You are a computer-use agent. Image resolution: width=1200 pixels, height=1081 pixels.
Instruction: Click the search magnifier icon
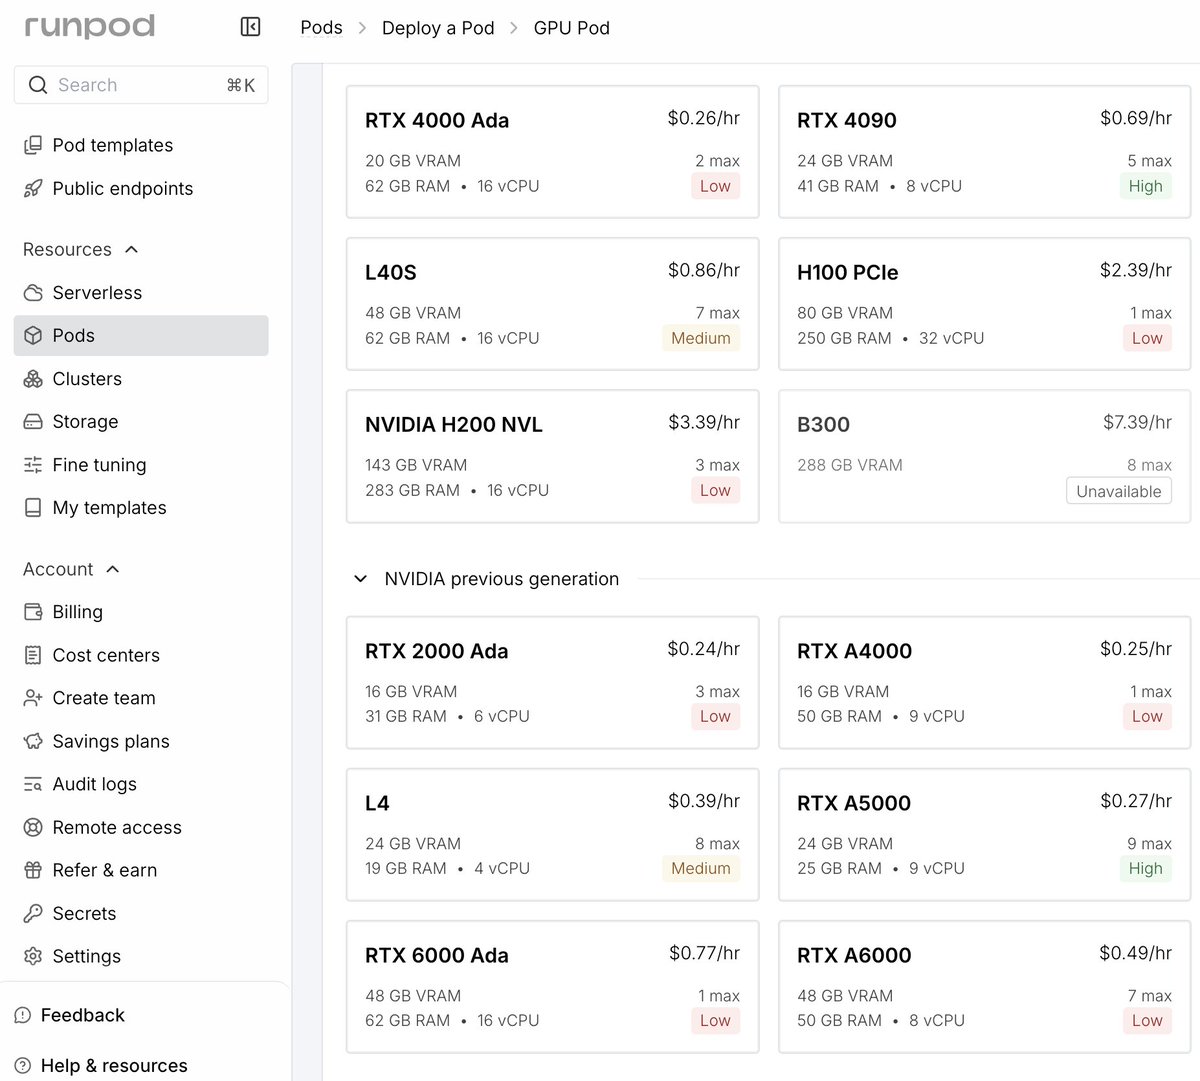click(38, 85)
